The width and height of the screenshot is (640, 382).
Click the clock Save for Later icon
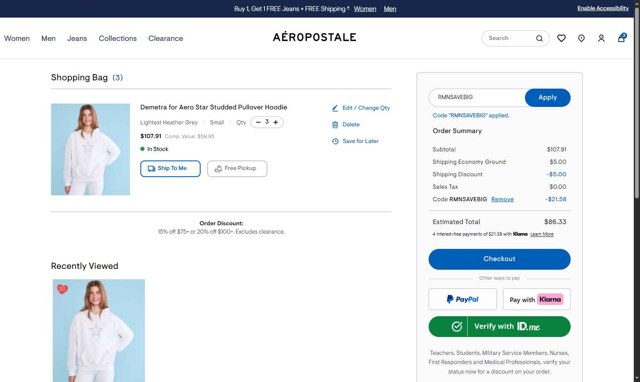335,141
